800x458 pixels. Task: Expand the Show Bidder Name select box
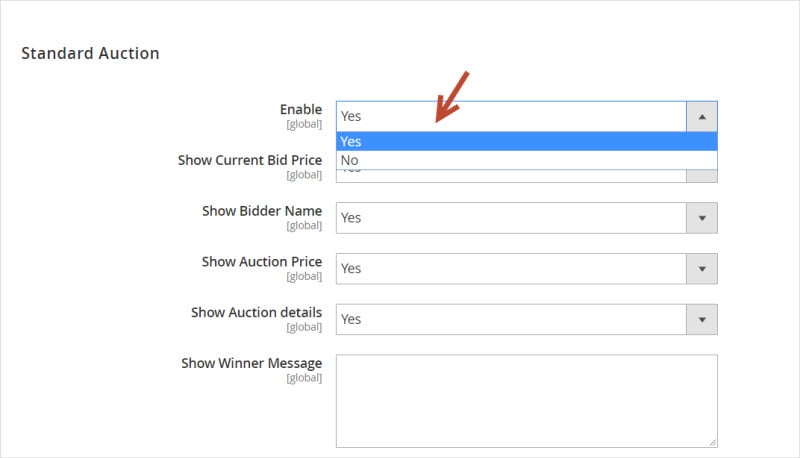tap(527, 218)
